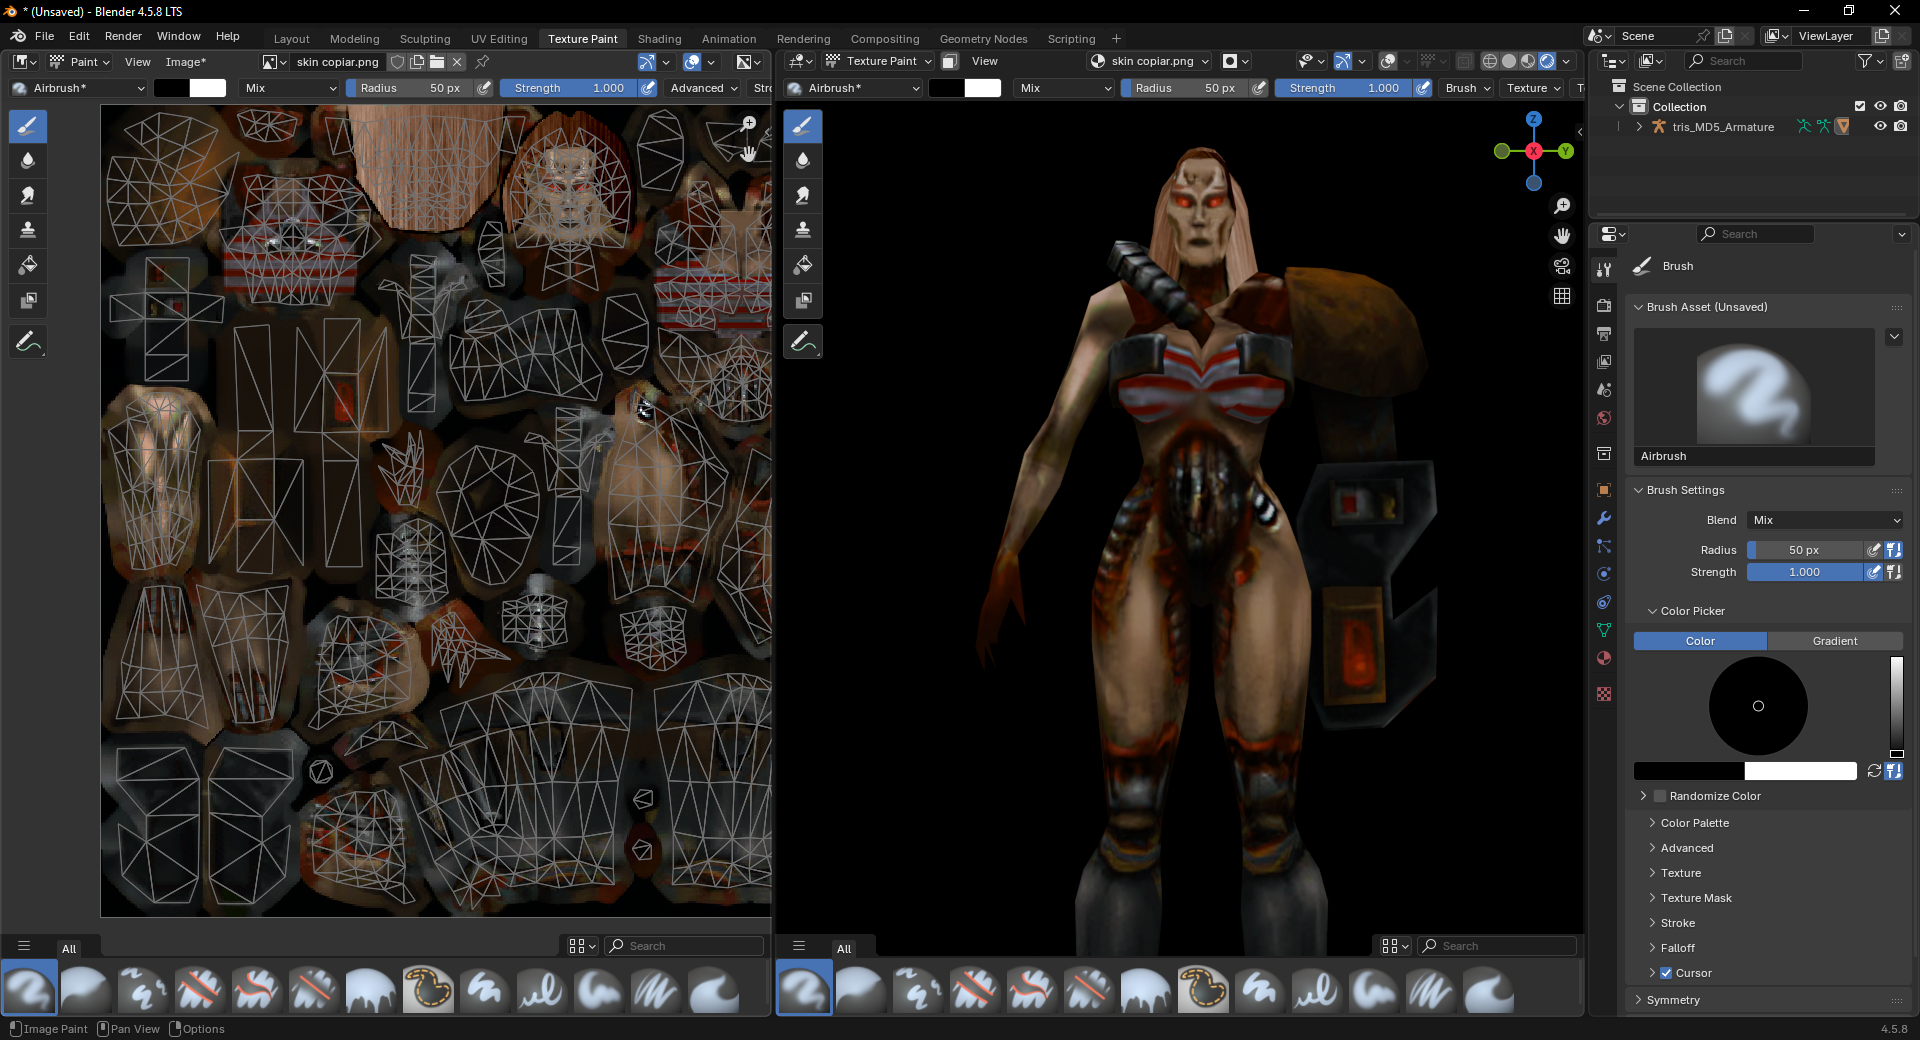The height and width of the screenshot is (1040, 1920).
Task: Select the Clone tool in the image editor toolbar
Action: (28, 231)
